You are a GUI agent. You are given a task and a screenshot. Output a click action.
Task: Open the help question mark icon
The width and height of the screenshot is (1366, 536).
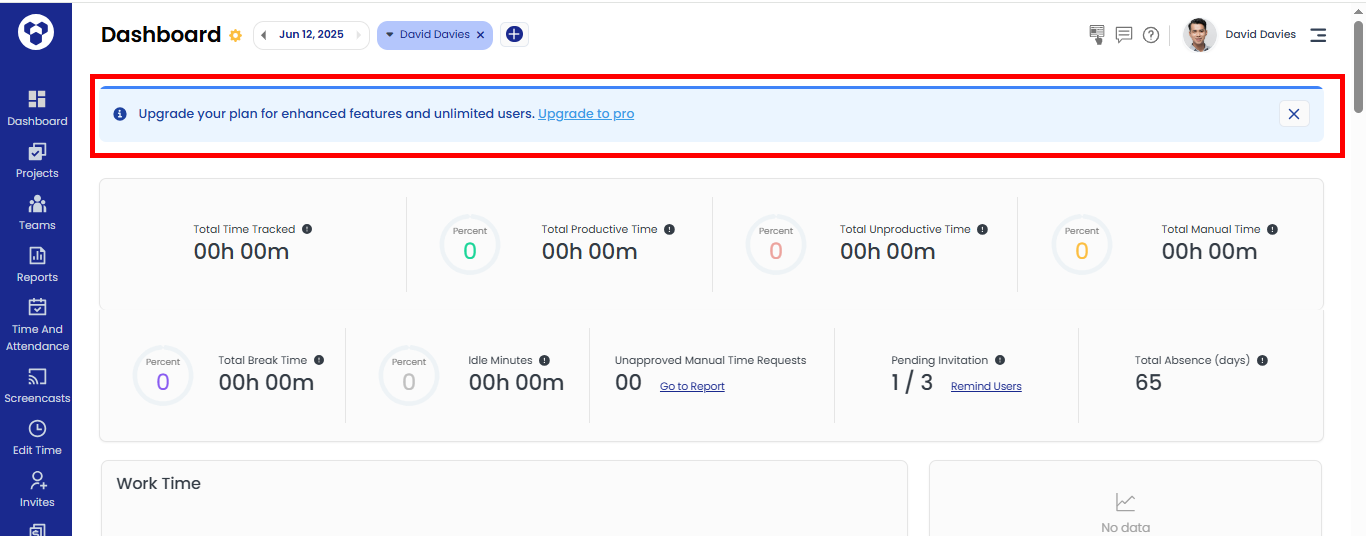(x=1151, y=35)
